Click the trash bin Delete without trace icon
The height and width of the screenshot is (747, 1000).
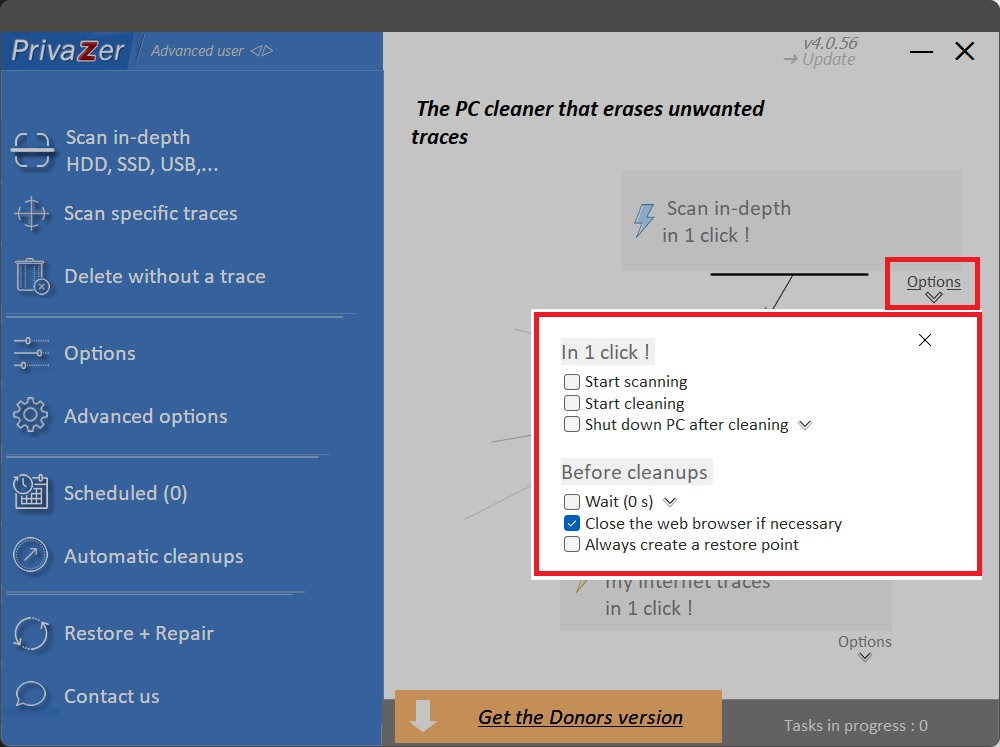coord(32,276)
